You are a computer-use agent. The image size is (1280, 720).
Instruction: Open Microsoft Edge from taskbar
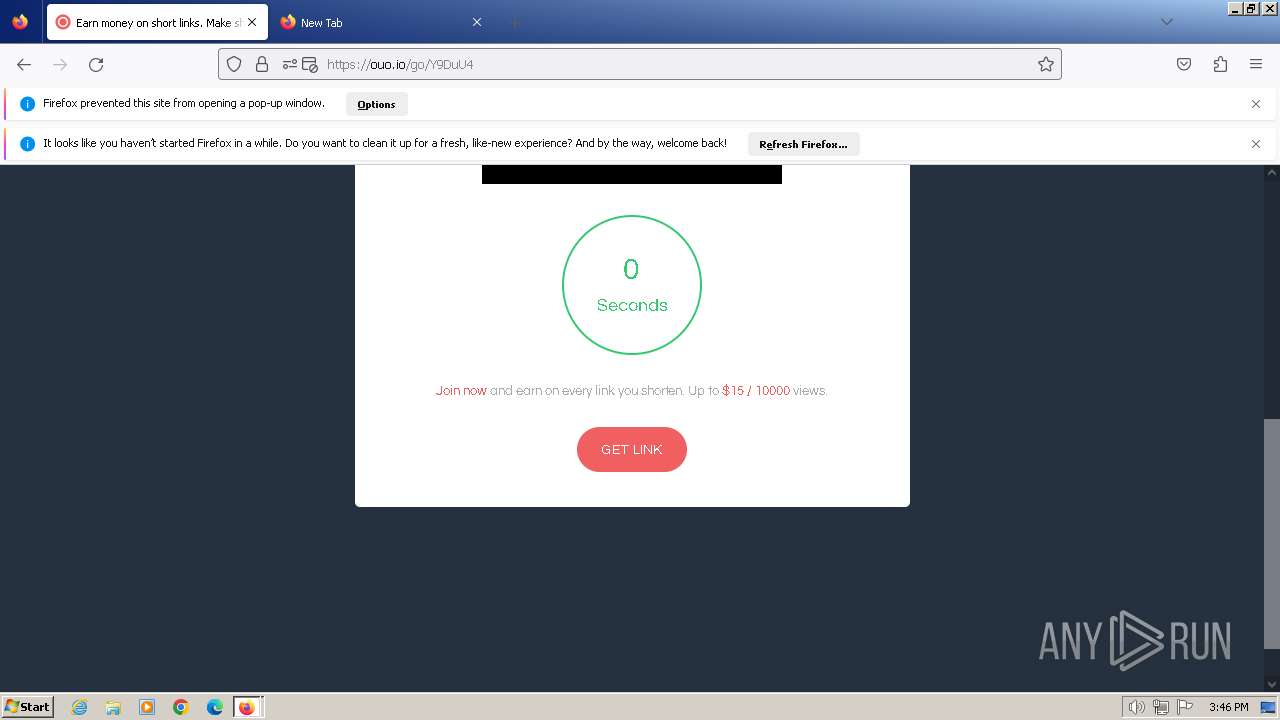coord(215,707)
